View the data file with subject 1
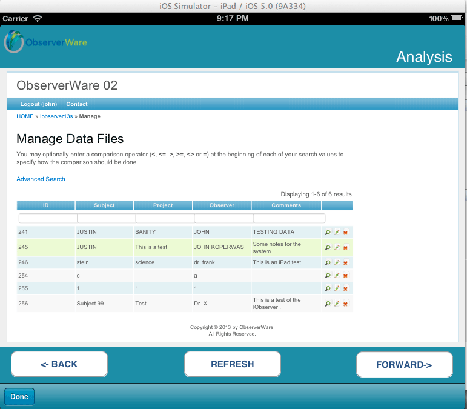Screen dimensions: 467x409 328,288
